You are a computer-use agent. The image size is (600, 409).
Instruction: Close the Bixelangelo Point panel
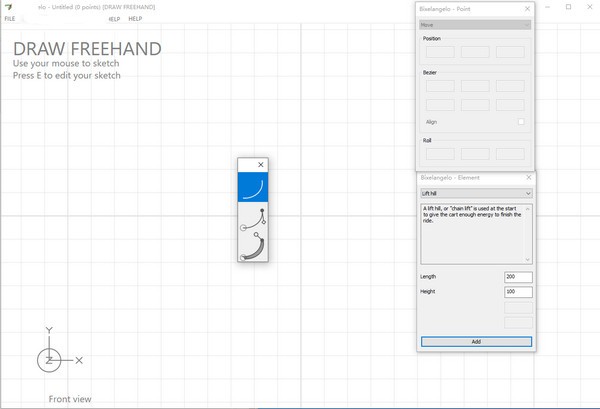point(527,9)
